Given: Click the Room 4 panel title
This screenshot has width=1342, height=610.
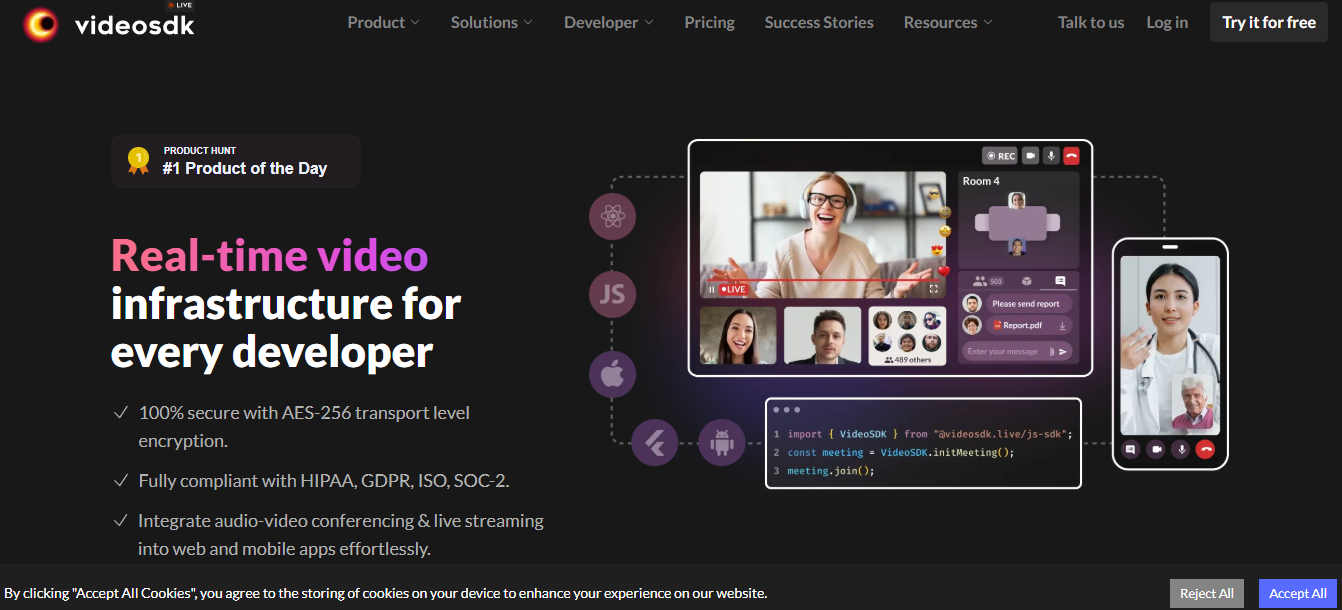Looking at the screenshot, I should pyautogui.click(x=981, y=181).
